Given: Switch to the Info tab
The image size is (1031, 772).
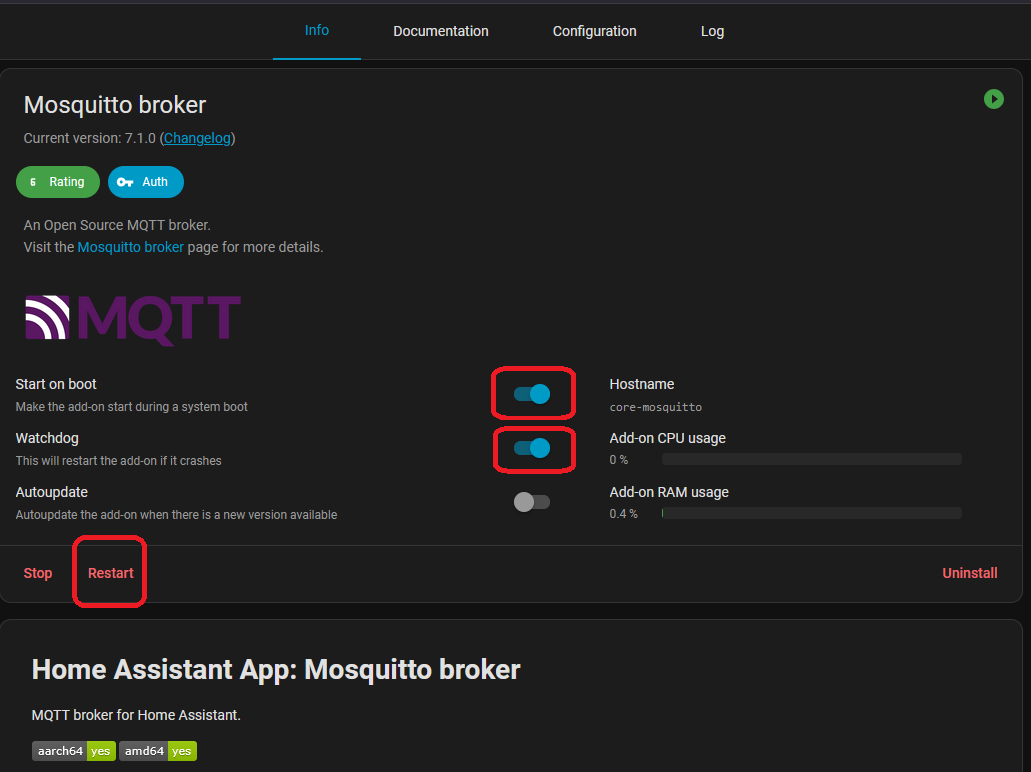Looking at the screenshot, I should click(317, 30).
